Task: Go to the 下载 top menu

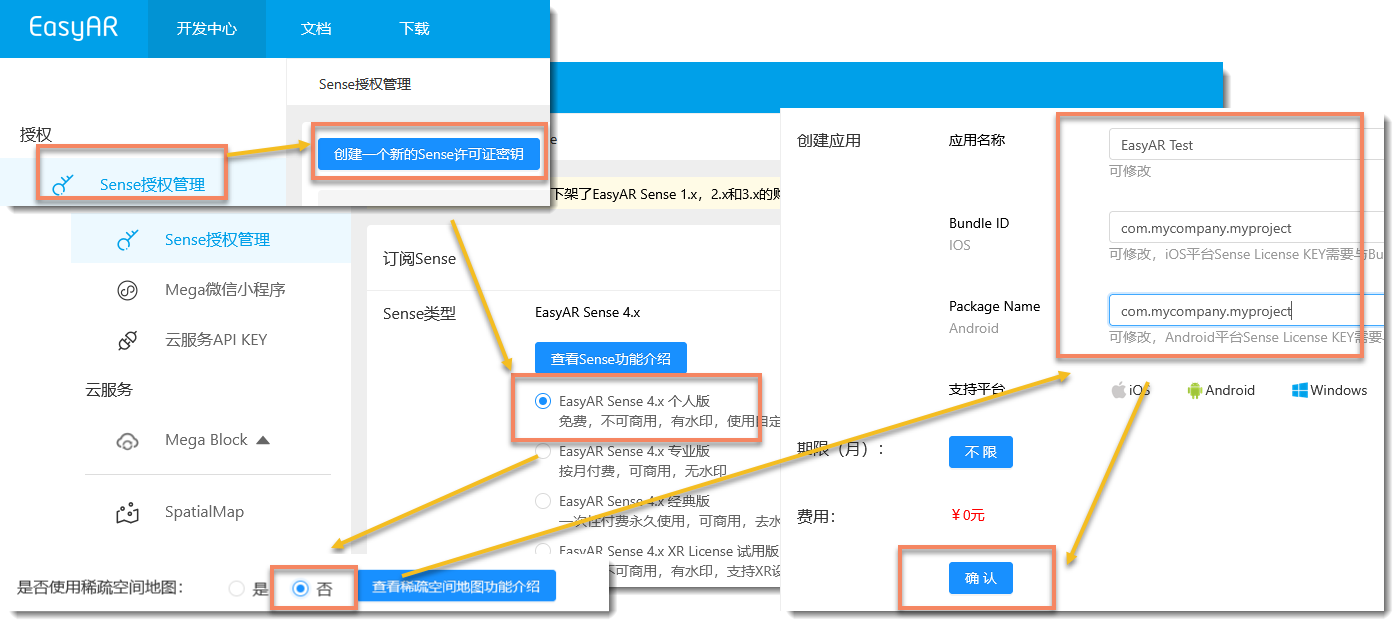Action: point(414,29)
